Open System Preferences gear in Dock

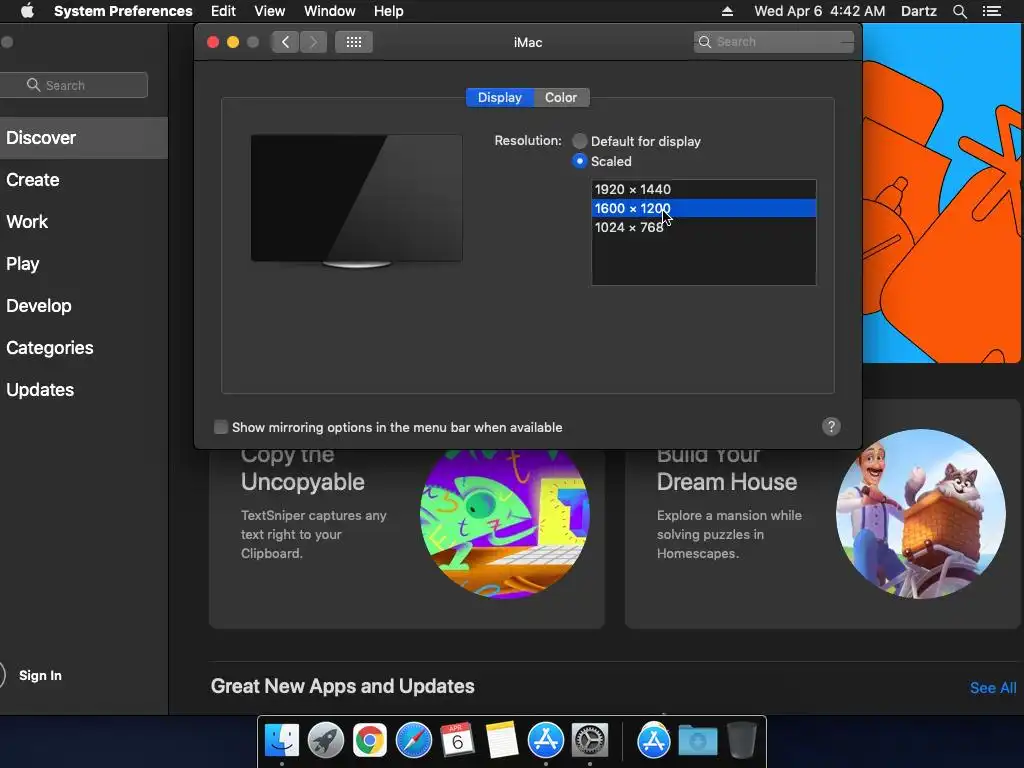(x=590, y=741)
